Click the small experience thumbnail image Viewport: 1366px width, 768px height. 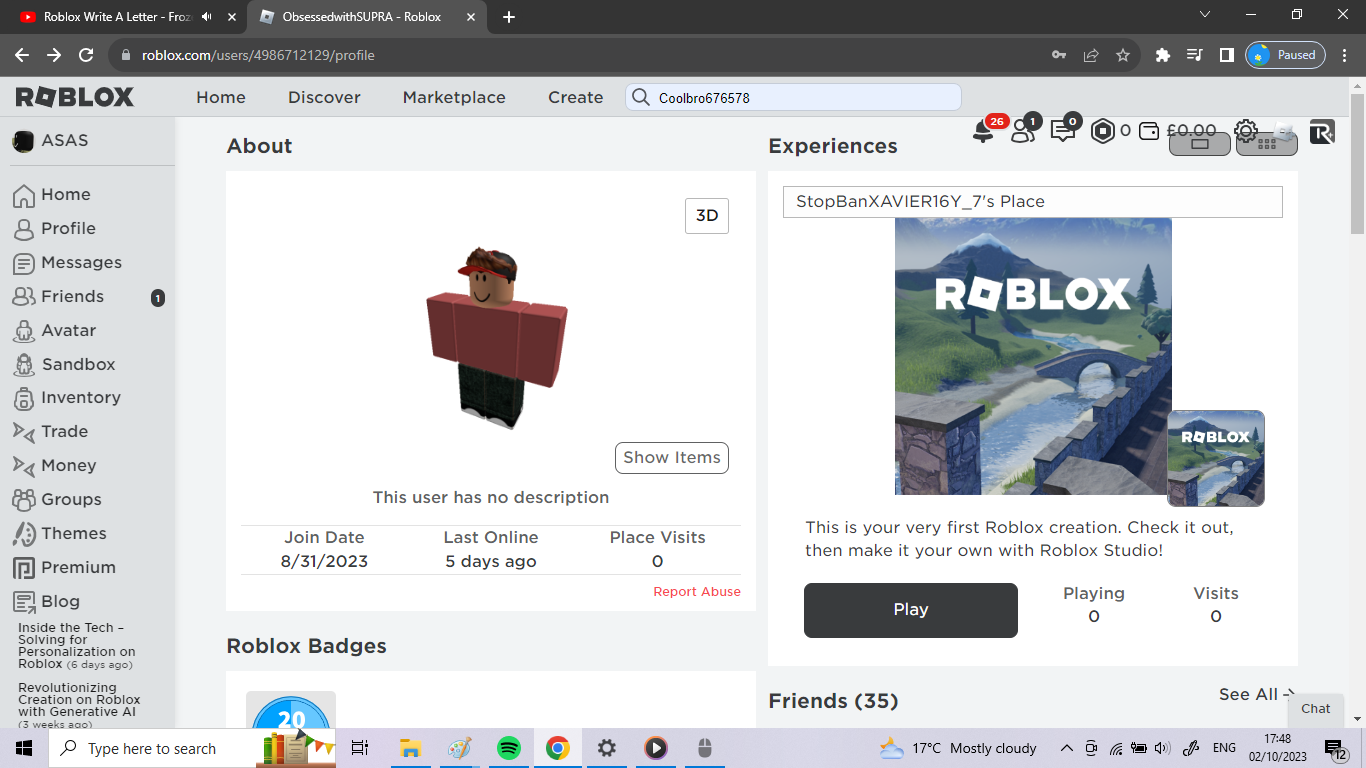coord(1216,458)
